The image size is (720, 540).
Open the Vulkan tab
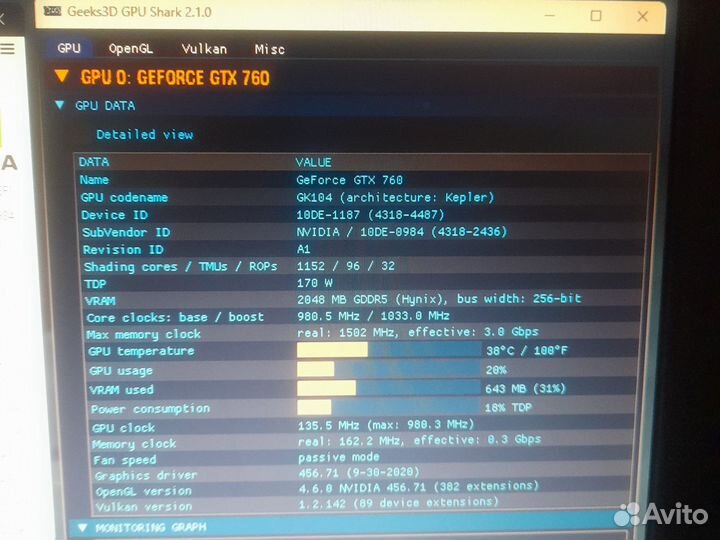[204, 49]
